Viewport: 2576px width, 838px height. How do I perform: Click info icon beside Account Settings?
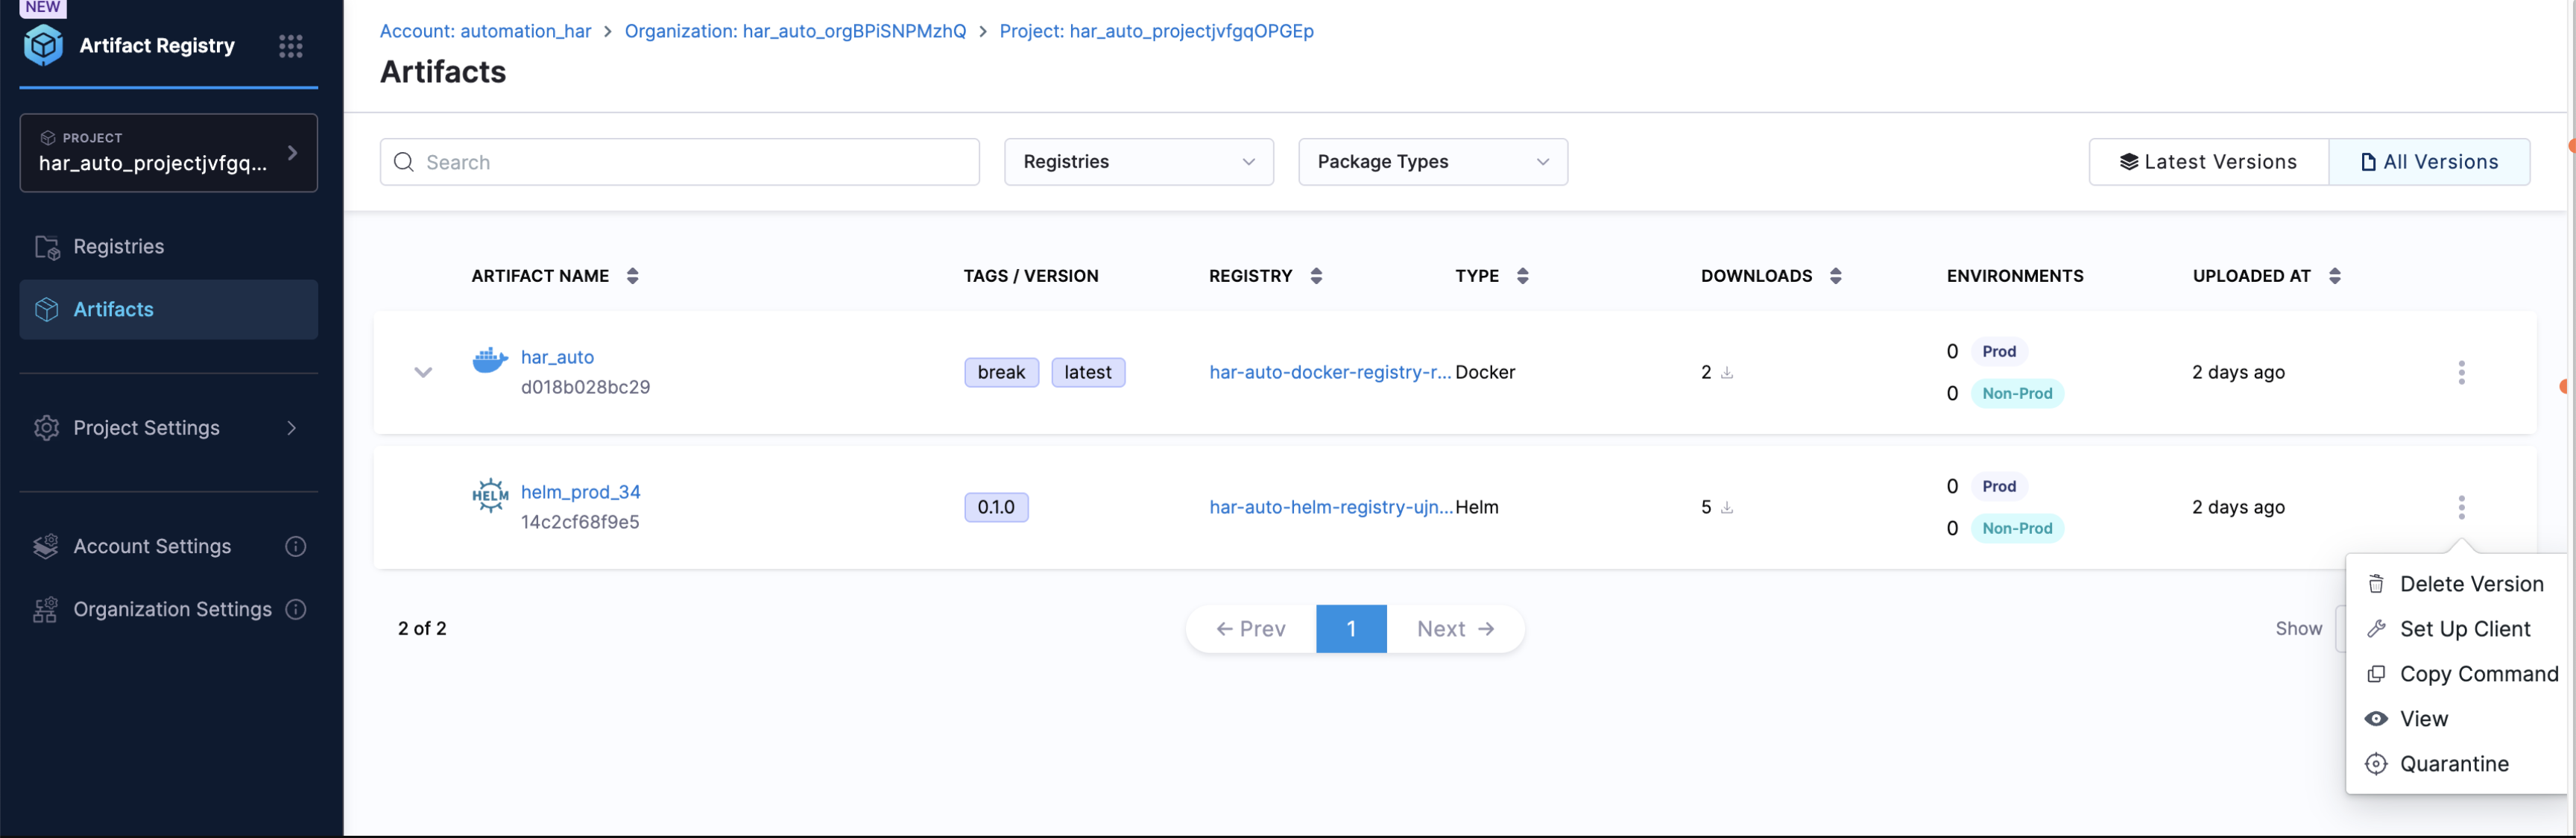pyautogui.click(x=295, y=546)
